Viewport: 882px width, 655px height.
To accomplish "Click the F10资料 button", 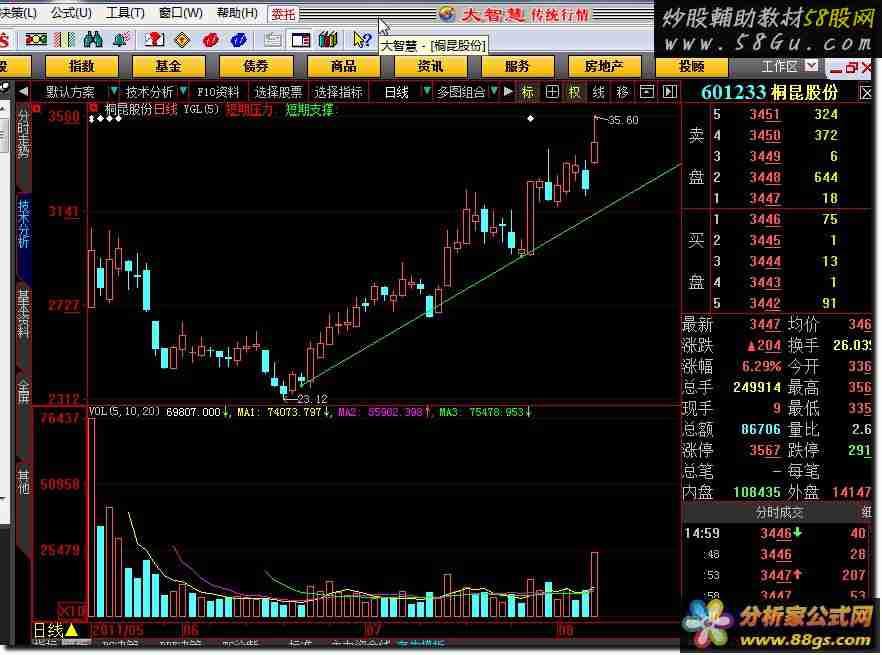I will pyautogui.click(x=218, y=92).
